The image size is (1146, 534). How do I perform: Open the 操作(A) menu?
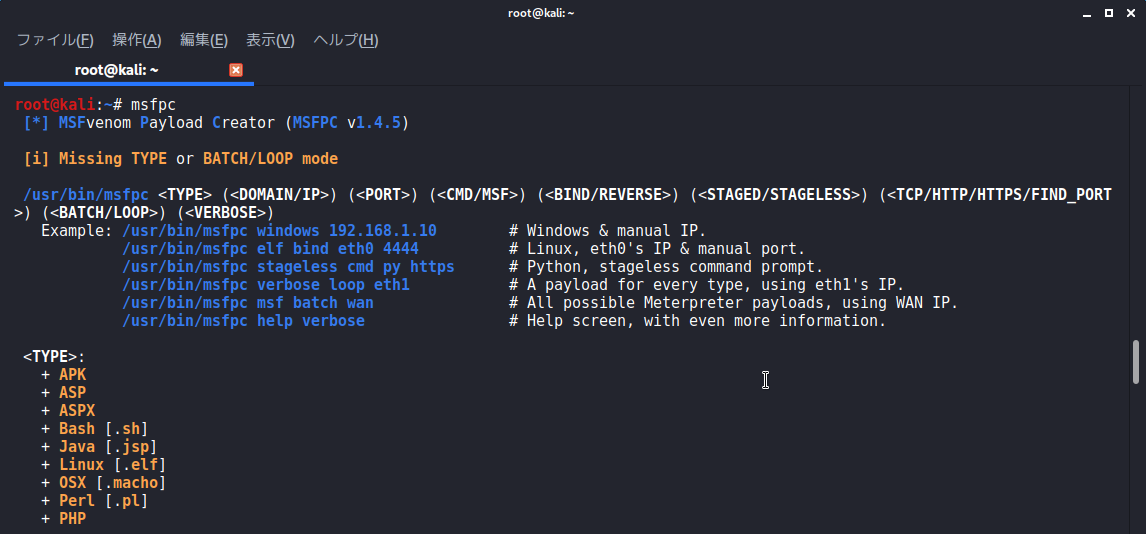point(137,40)
